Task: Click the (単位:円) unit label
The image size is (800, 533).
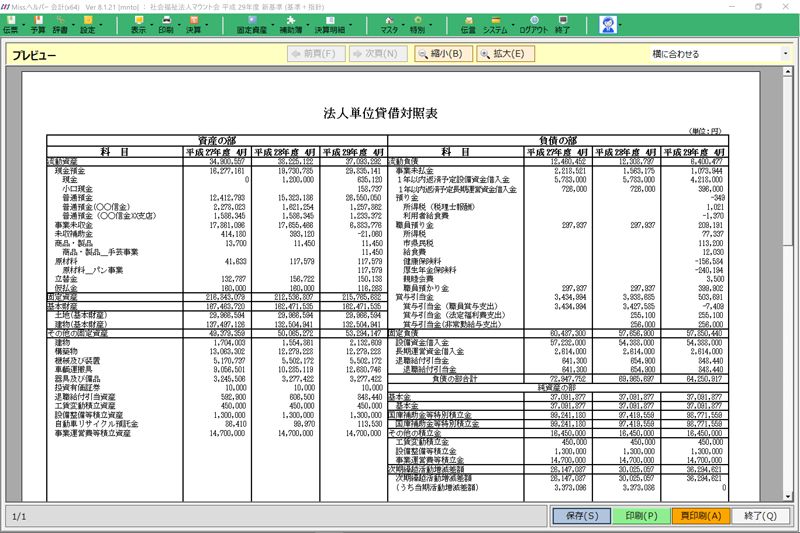Action: click(x=705, y=131)
